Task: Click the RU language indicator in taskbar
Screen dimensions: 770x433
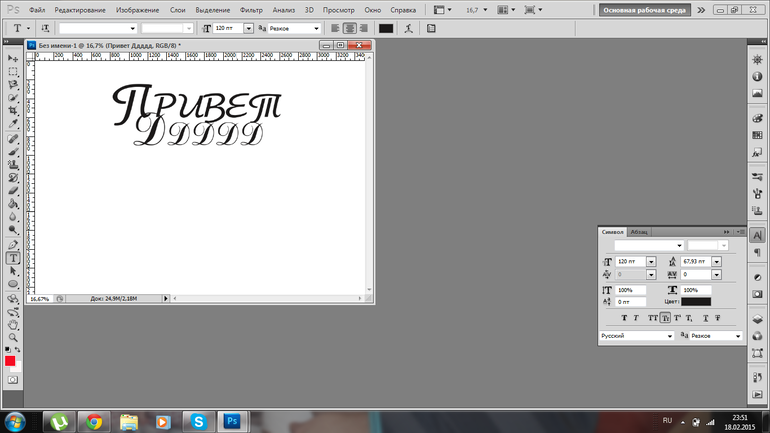Action: click(668, 421)
